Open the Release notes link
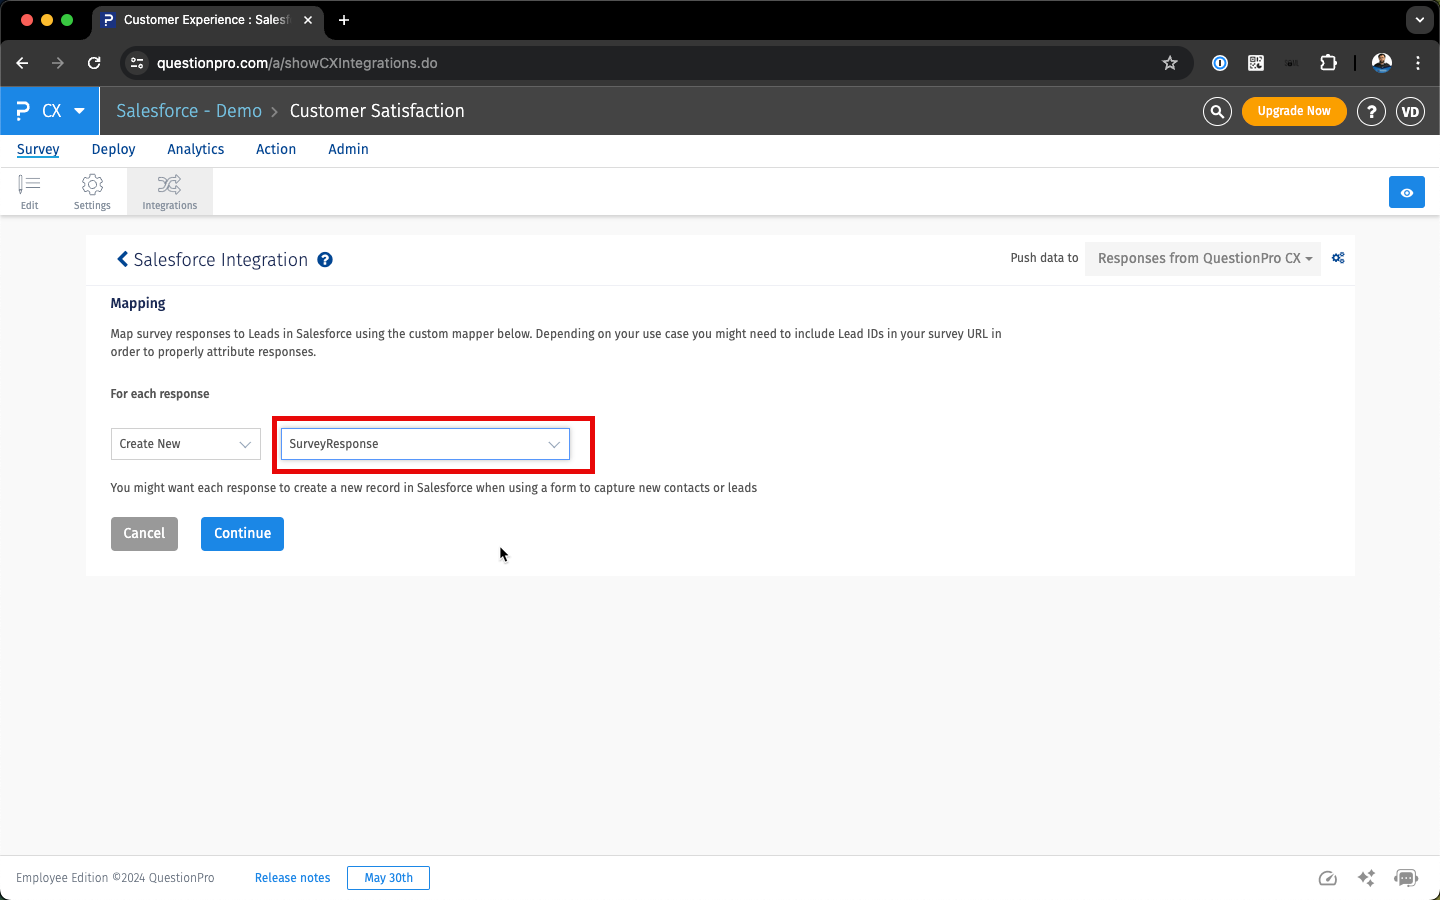Image resolution: width=1440 pixels, height=900 pixels. (292, 878)
